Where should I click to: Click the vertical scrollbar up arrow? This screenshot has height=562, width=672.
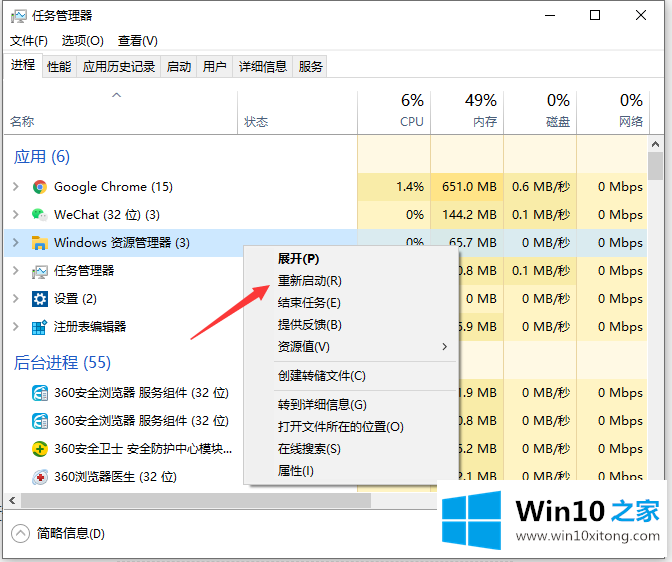tap(655, 144)
